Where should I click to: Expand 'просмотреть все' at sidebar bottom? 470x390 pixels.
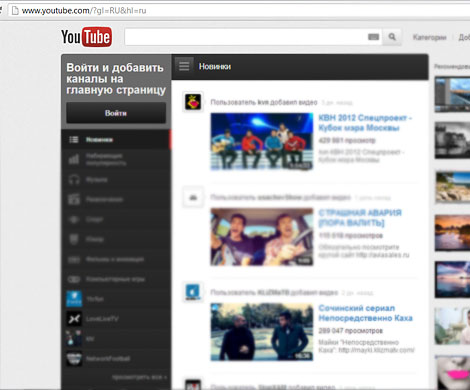tap(139, 377)
